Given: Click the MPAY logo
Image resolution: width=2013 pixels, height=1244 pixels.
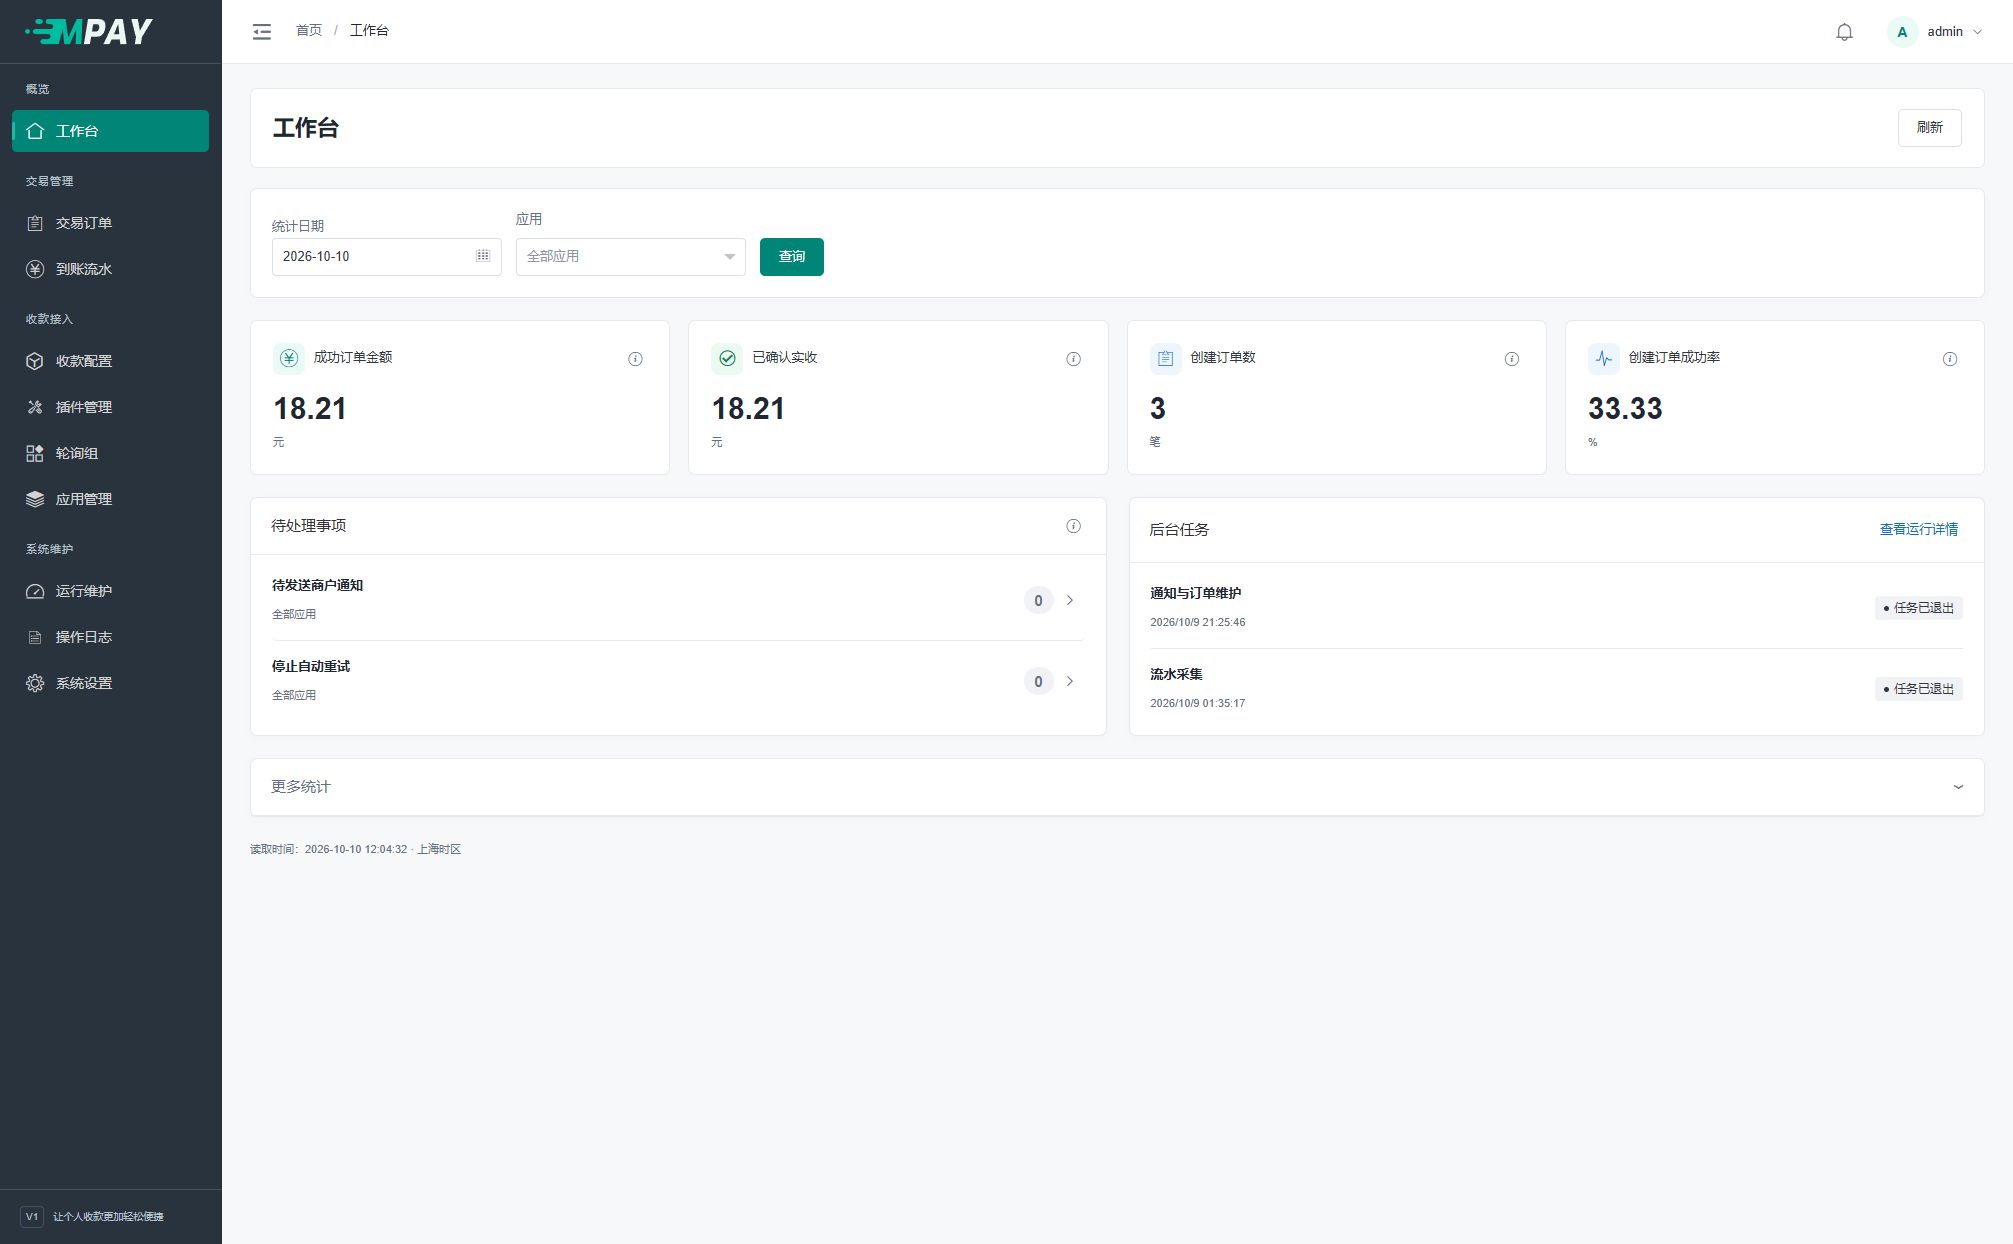Looking at the screenshot, I should coord(89,32).
